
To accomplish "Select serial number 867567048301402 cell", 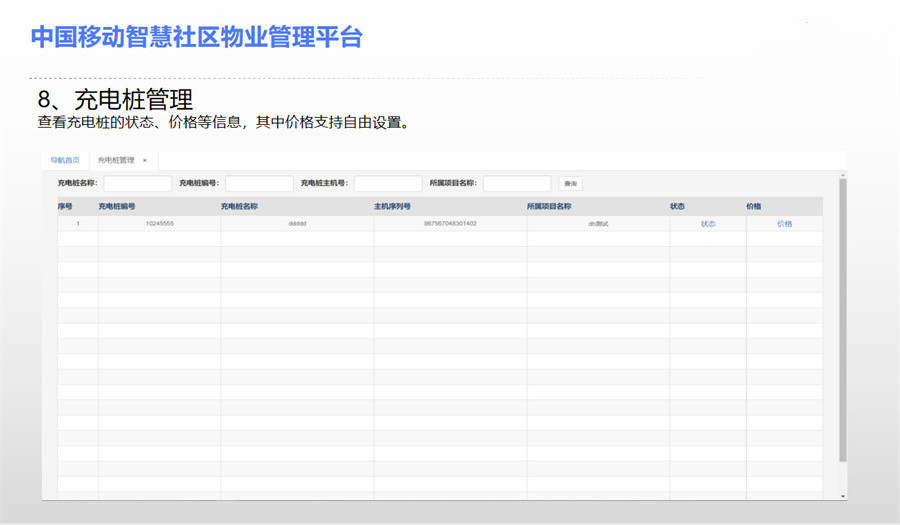I will [x=451, y=224].
